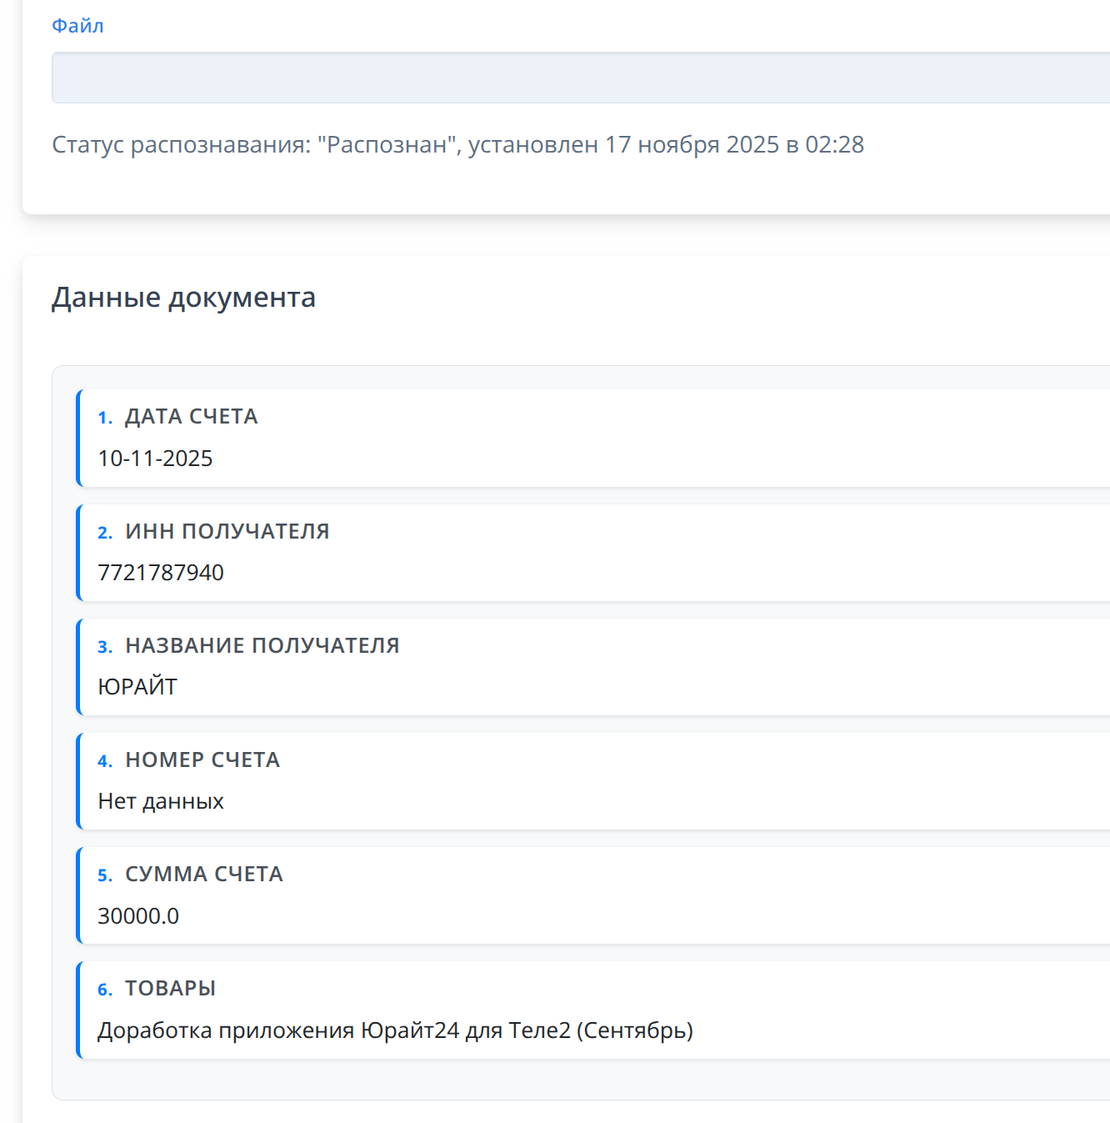Click the Нет данных text under НОМЕР СЧЕТА

click(161, 801)
